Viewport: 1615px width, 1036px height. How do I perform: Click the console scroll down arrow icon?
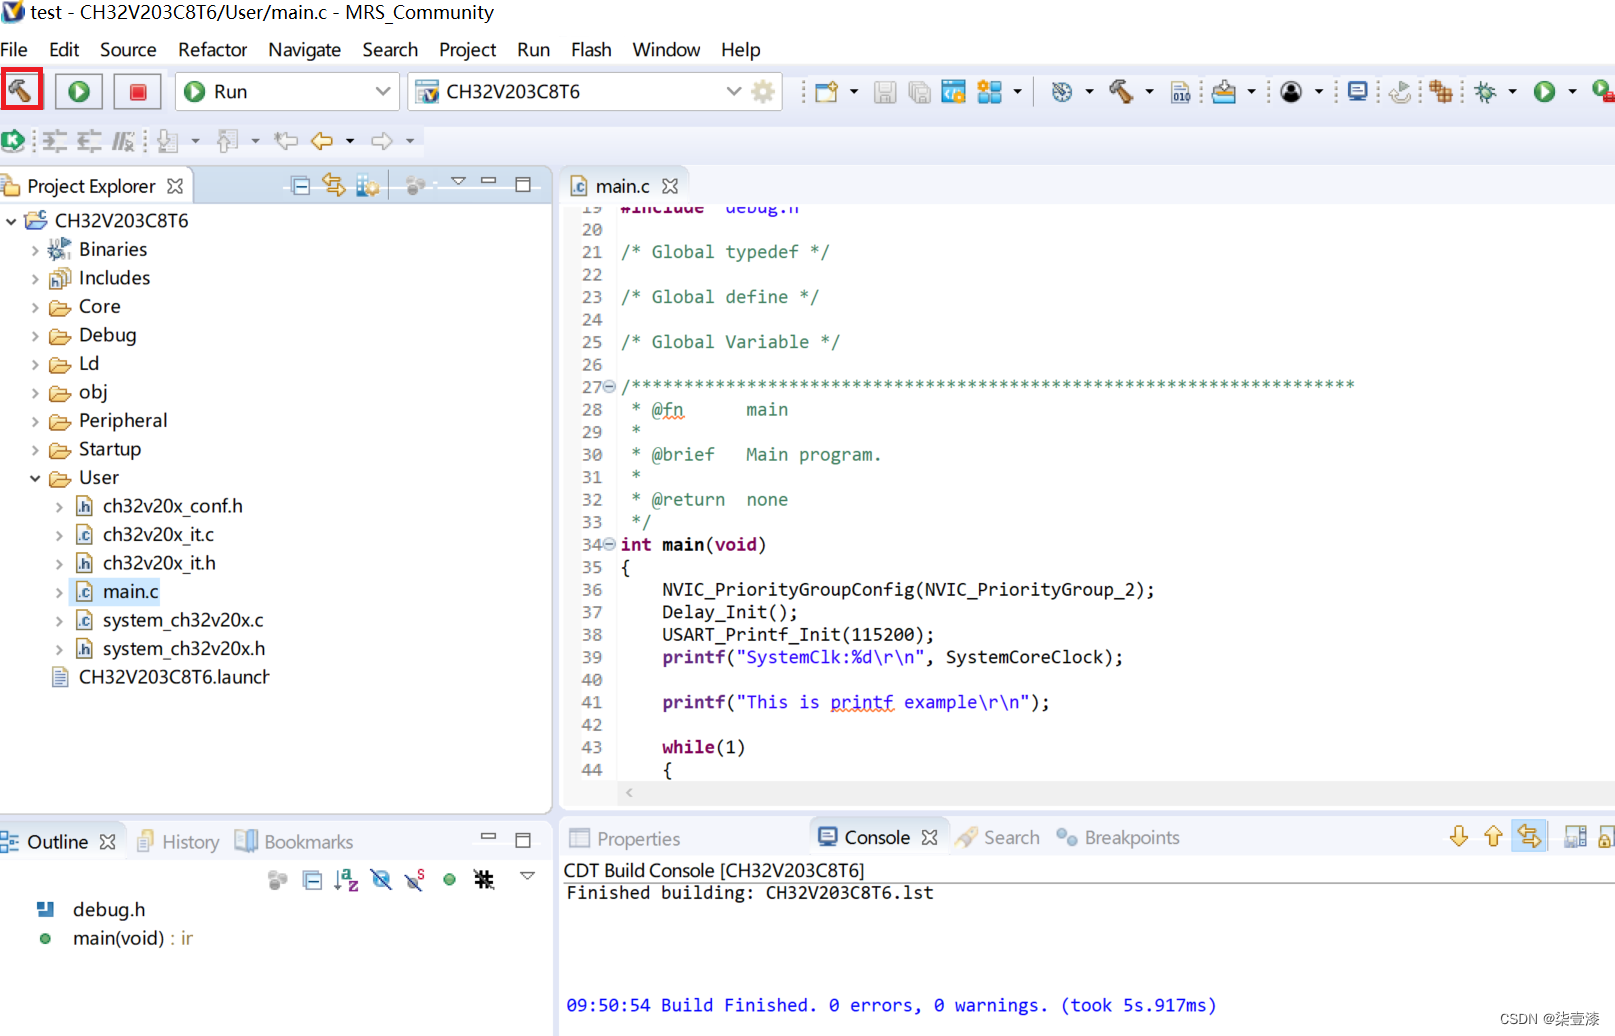pos(1459,837)
